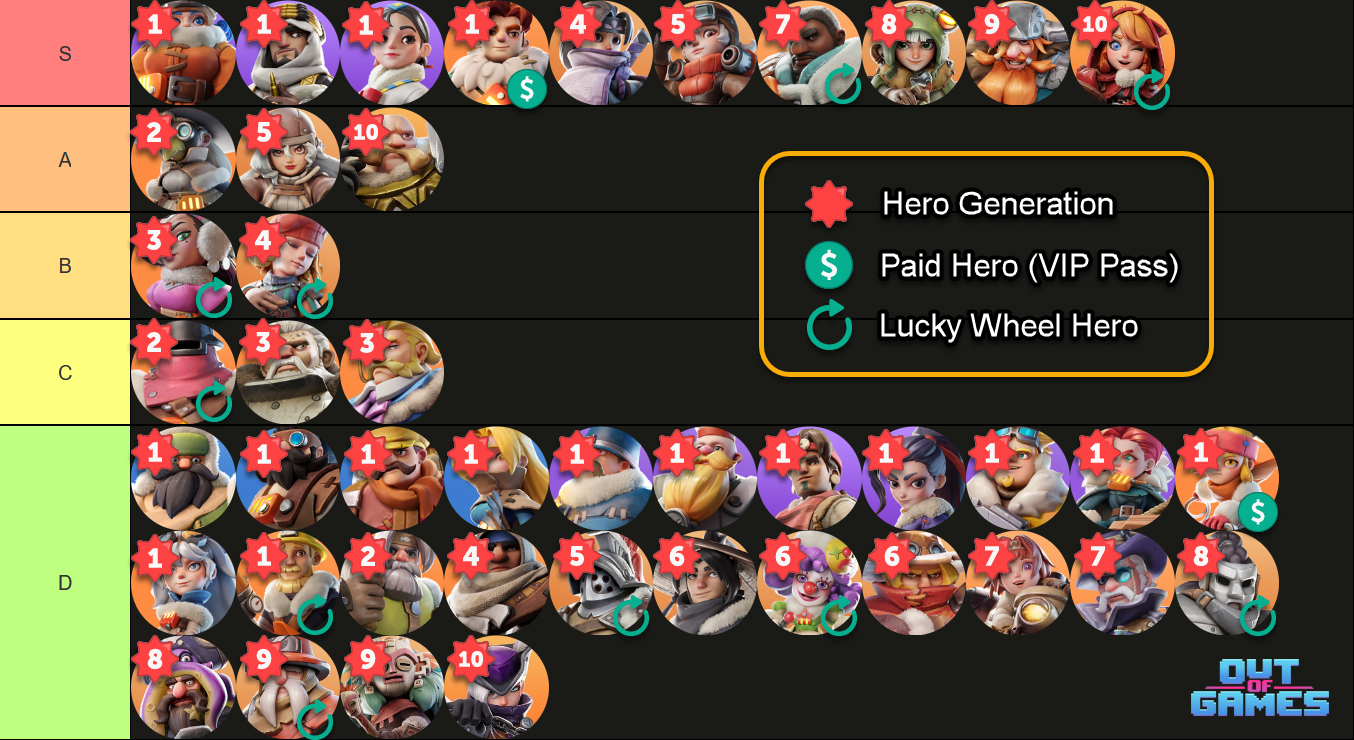The image size is (1354, 740).
Task: Select the generation 8 green-hooded hero in S tier
Action: click(914, 53)
